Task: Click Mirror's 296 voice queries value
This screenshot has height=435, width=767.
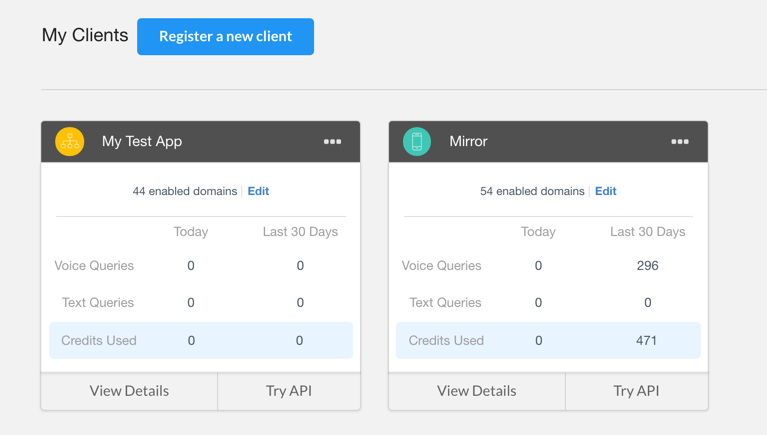Action: click(x=647, y=266)
